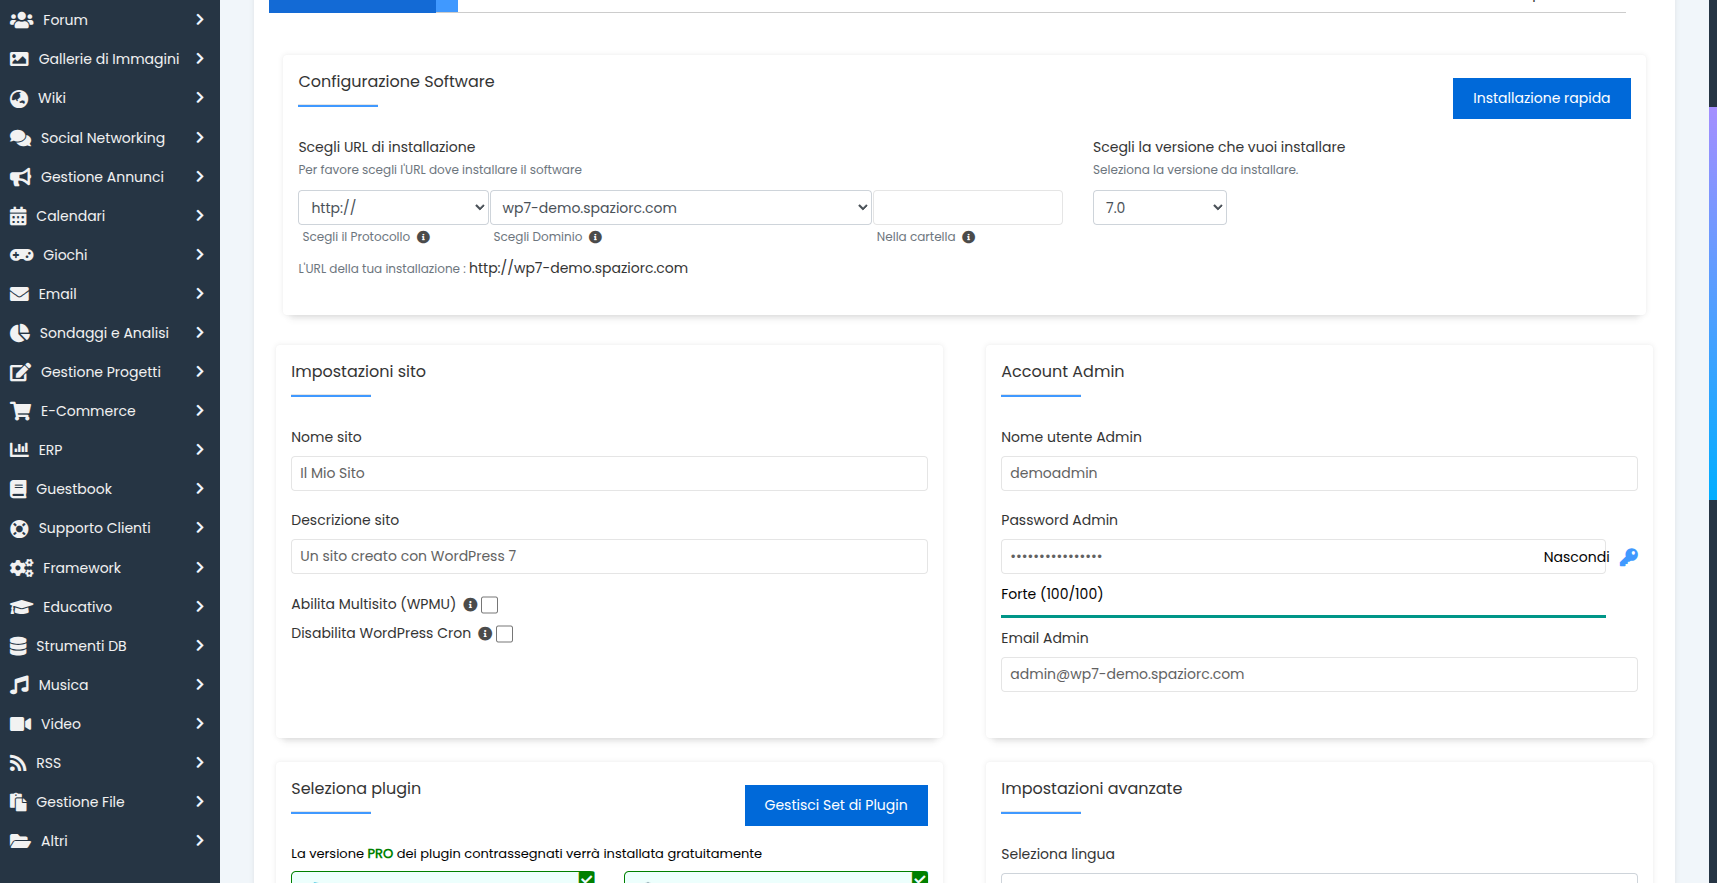Viewport: 1717px width, 883px height.
Task: Click the Supporto Clienti lifebuoy icon
Action: pos(19,528)
